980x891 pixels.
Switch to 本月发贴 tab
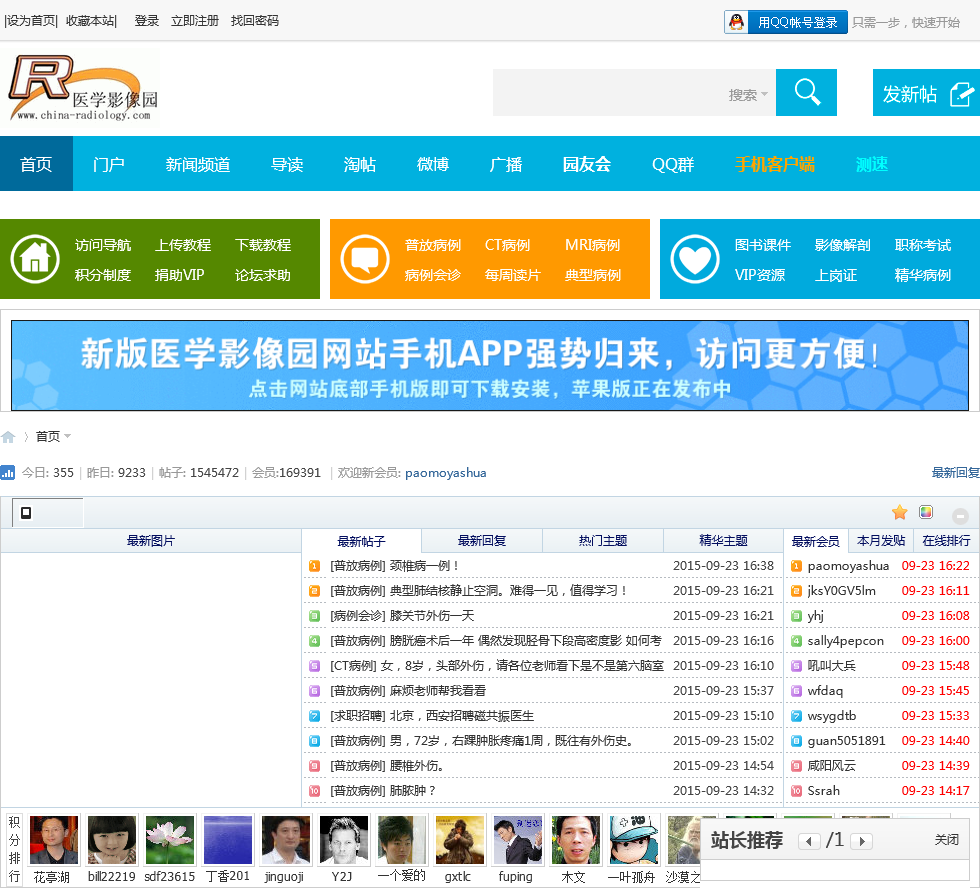pos(881,540)
